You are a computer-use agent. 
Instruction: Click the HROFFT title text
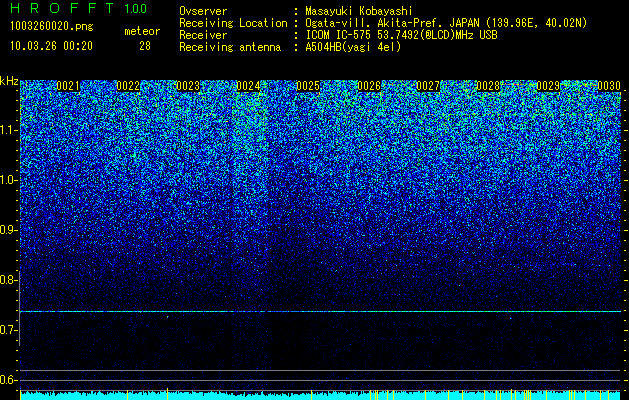(62, 8)
